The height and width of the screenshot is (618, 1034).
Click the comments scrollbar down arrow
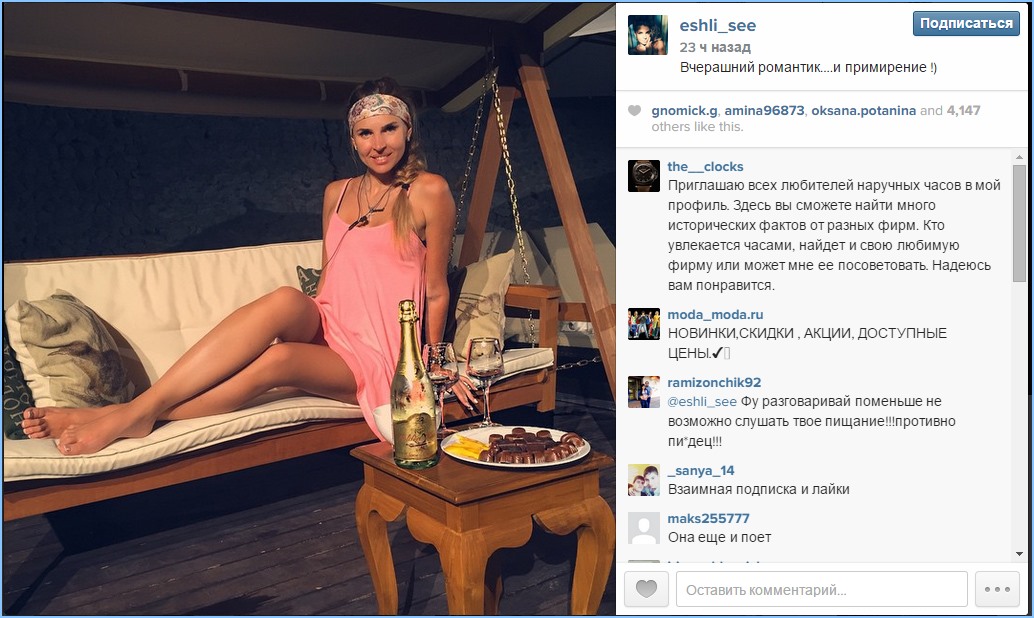click(1019, 554)
